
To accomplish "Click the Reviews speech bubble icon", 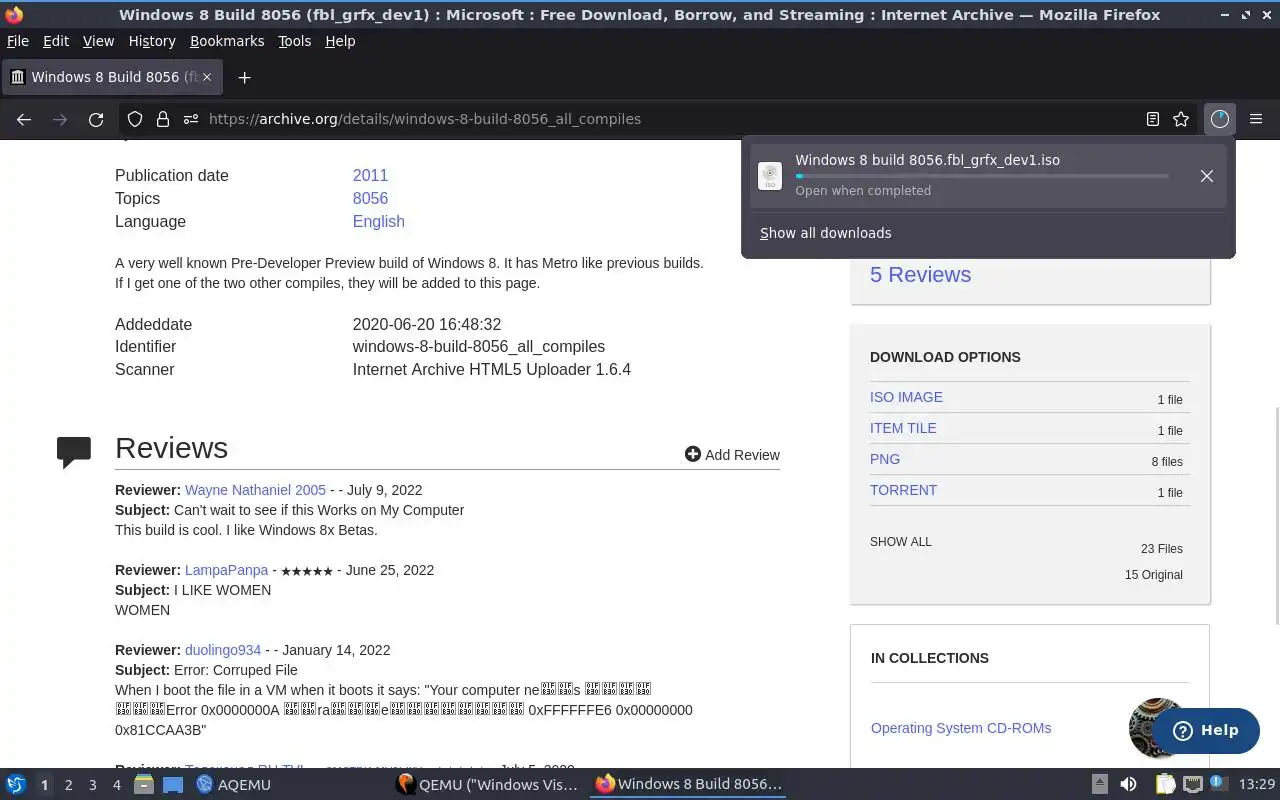I will pyautogui.click(x=74, y=452).
